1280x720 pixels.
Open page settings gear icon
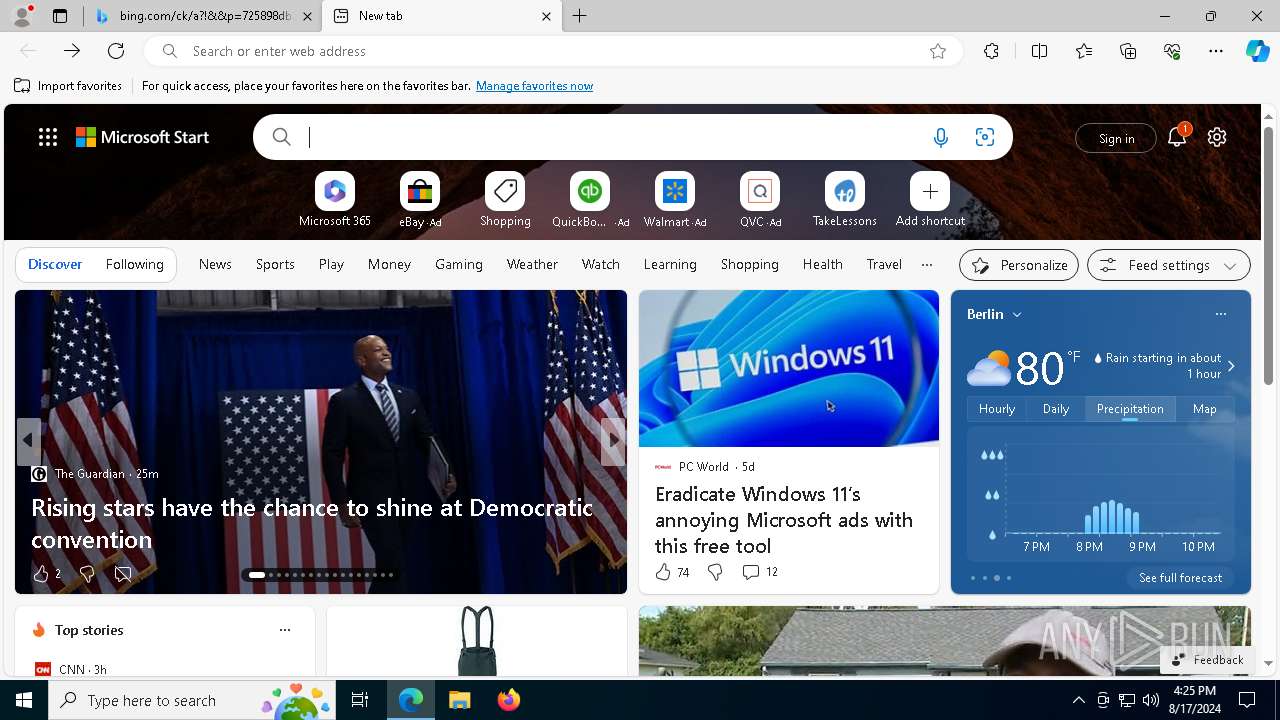pos(1217,138)
